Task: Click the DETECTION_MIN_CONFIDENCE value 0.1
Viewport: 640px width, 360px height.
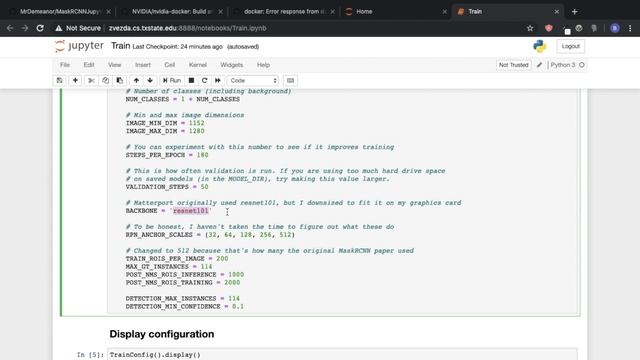Action: coord(238,307)
